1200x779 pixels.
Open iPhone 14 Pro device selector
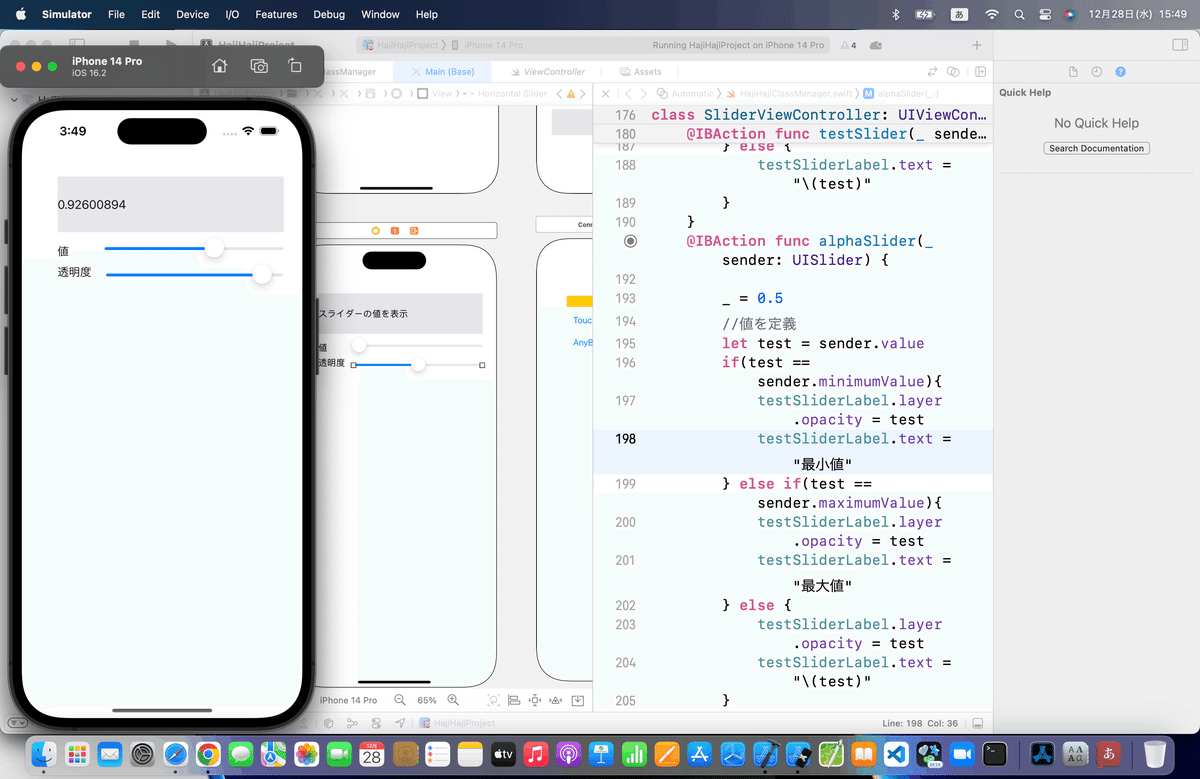[x=348, y=700]
